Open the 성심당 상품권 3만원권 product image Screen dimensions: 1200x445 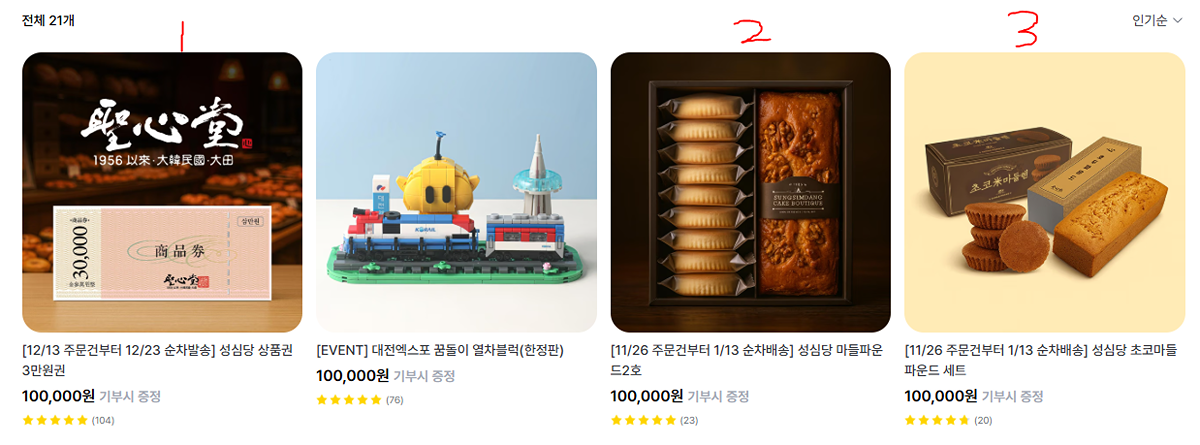coord(162,192)
